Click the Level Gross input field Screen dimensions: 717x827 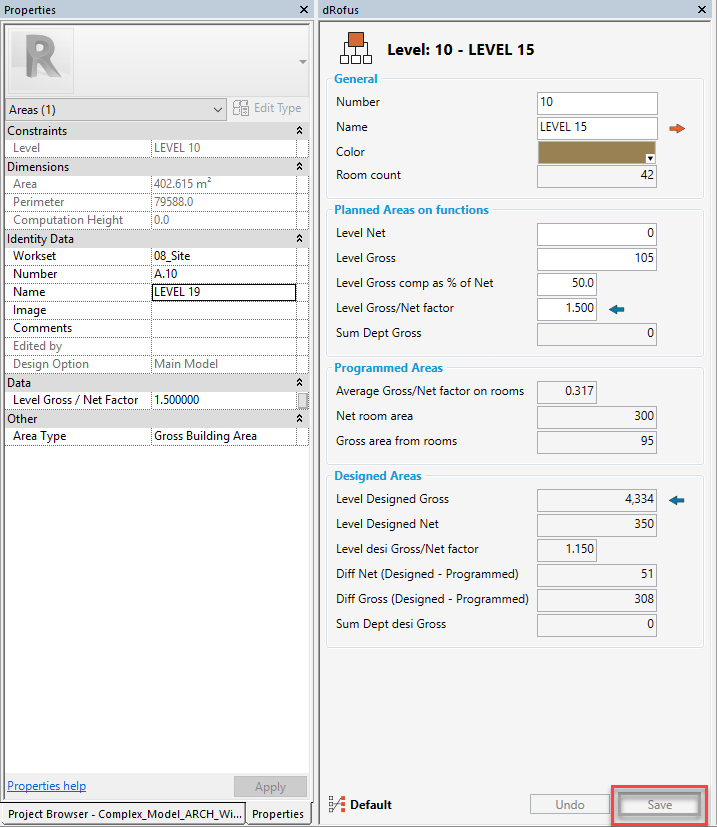point(597,259)
